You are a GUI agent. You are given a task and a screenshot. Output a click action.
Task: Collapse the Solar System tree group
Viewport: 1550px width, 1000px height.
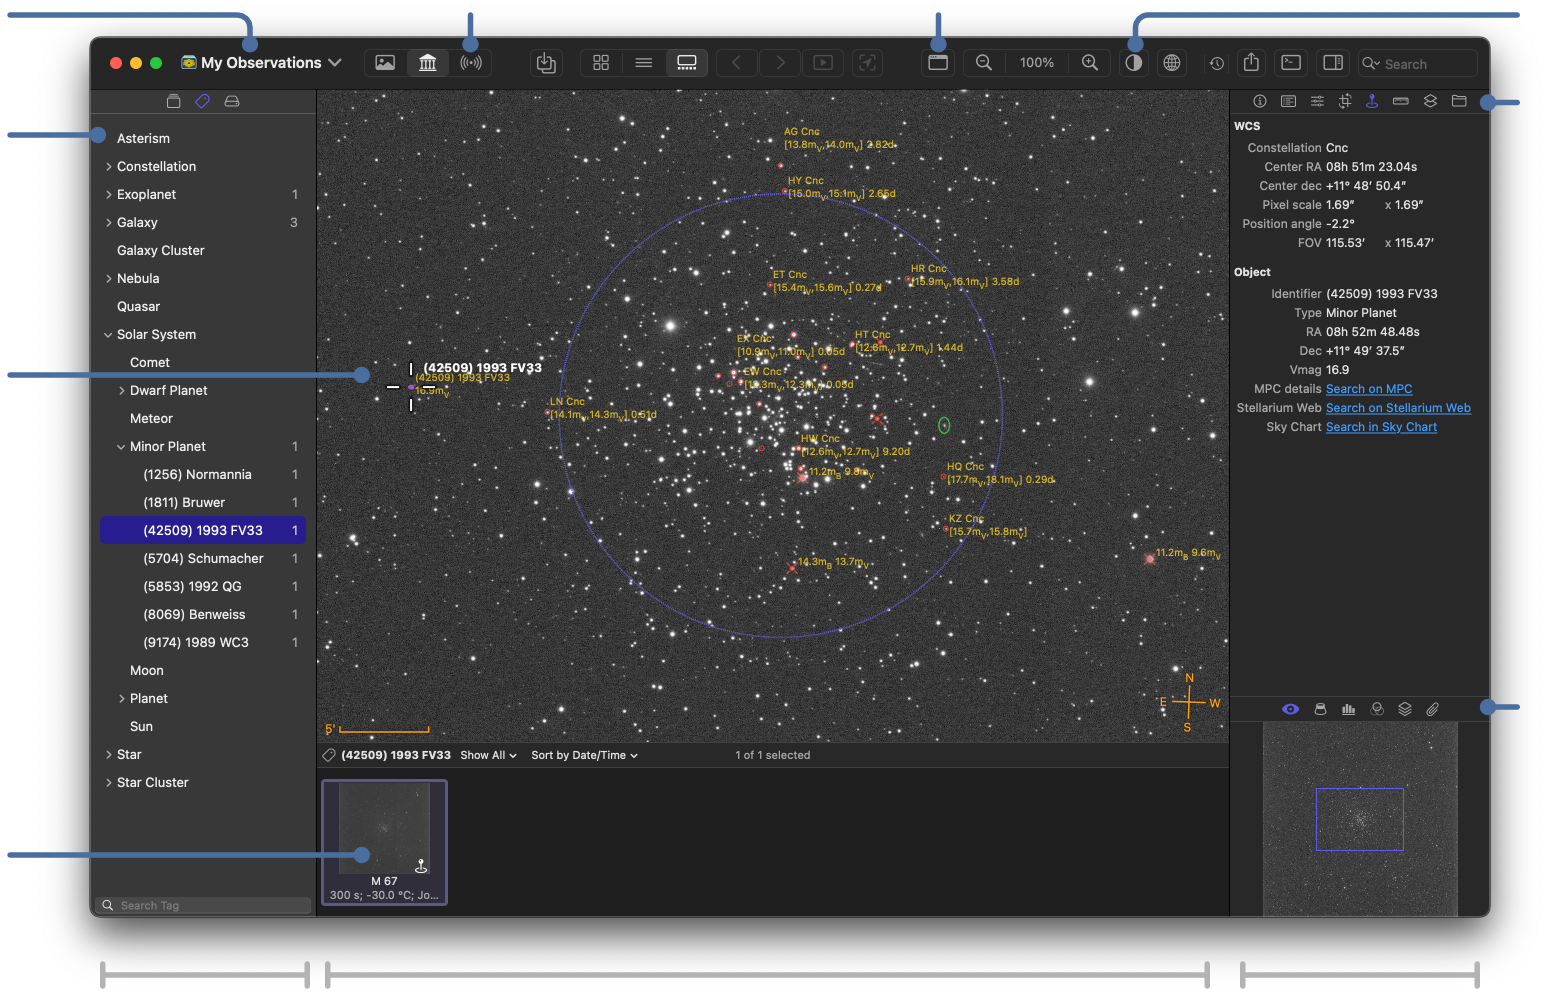coord(108,335)
